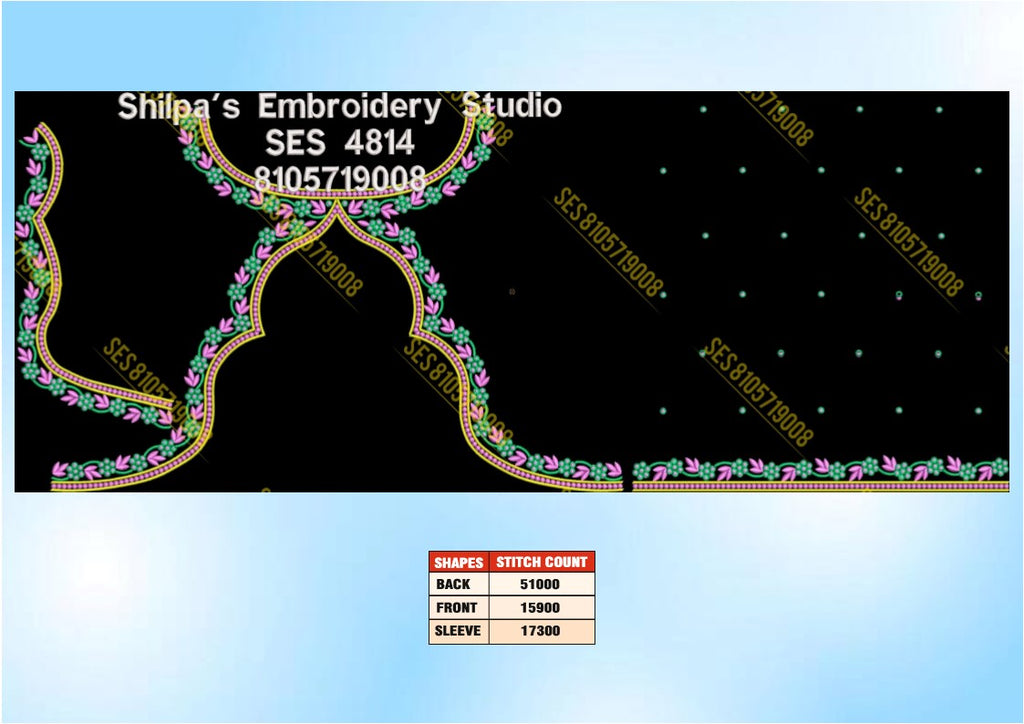This screenshot has height=724, width=1024.
Task: Click the pointed arch neckline motif tip
Action: 337,208
